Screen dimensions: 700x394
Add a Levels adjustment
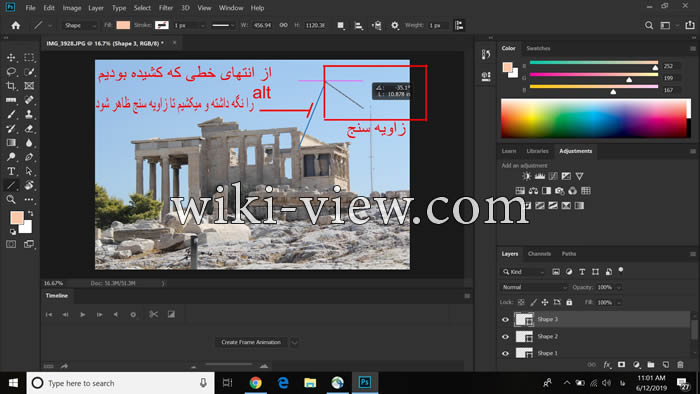point(540,176)
